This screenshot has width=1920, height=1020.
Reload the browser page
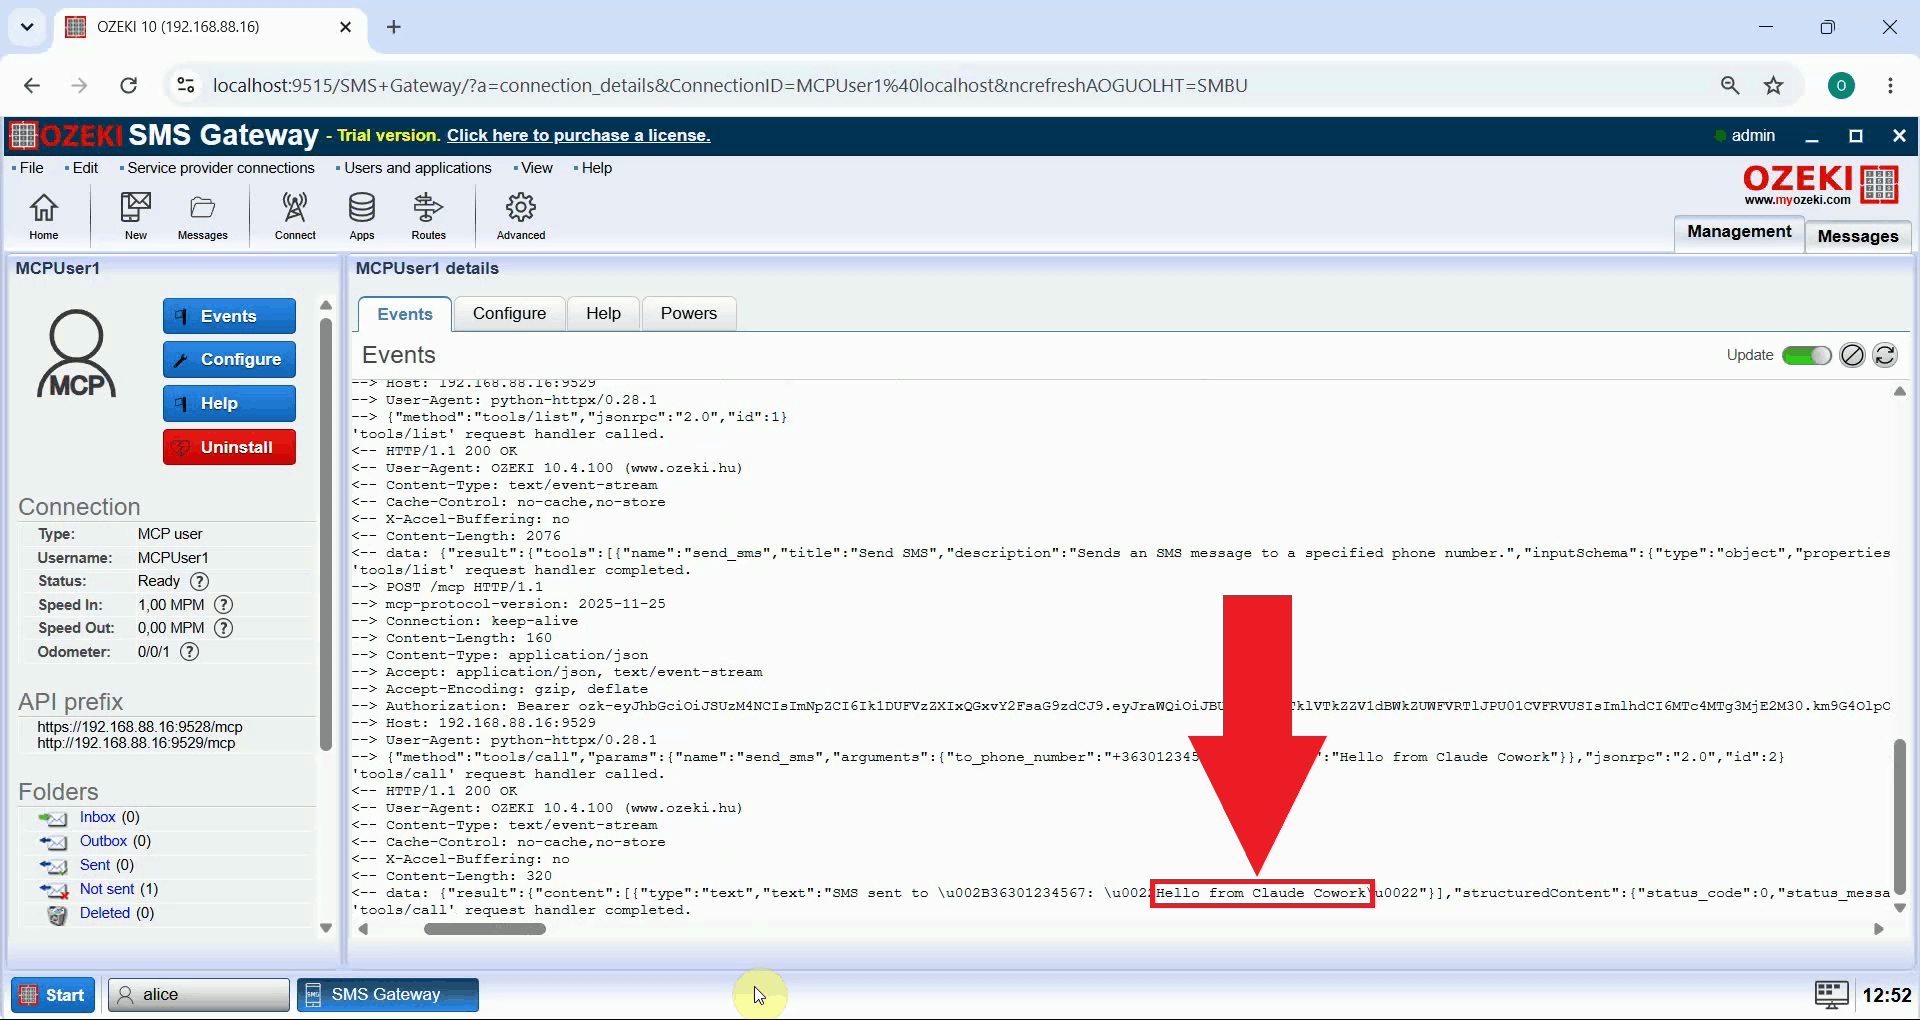129,85
